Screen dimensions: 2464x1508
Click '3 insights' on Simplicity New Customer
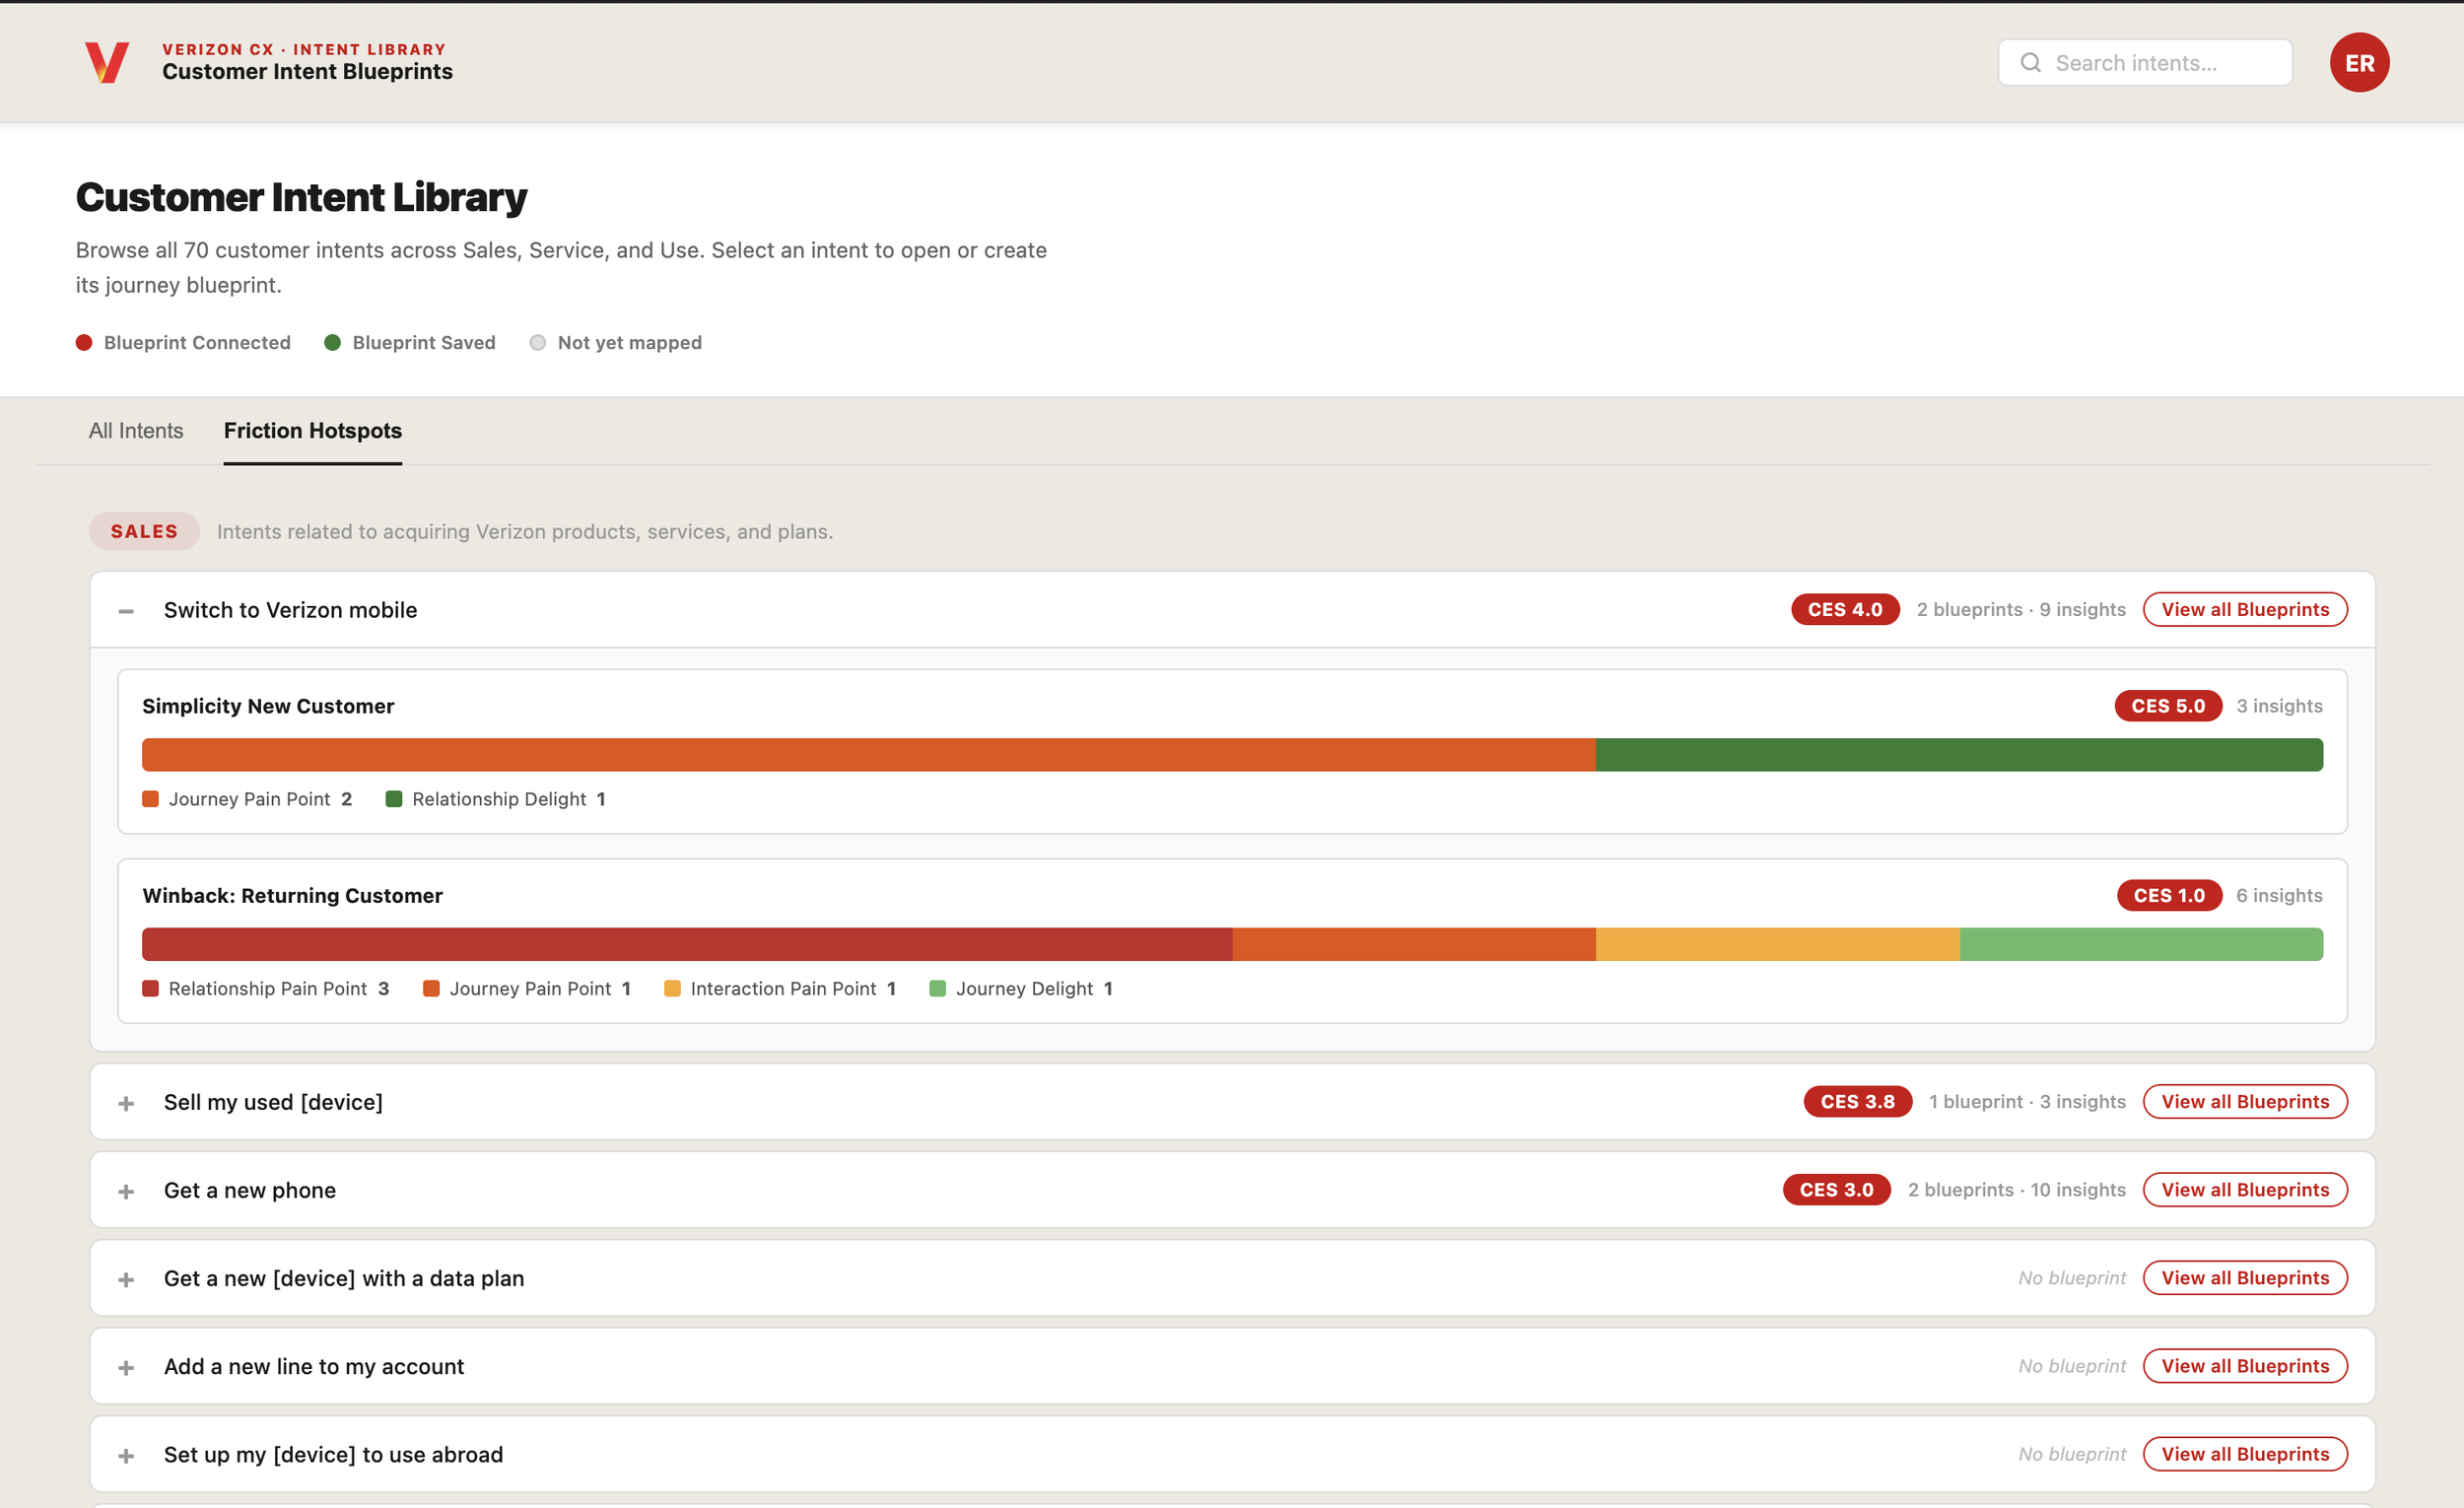click(x=2279, y=706)
